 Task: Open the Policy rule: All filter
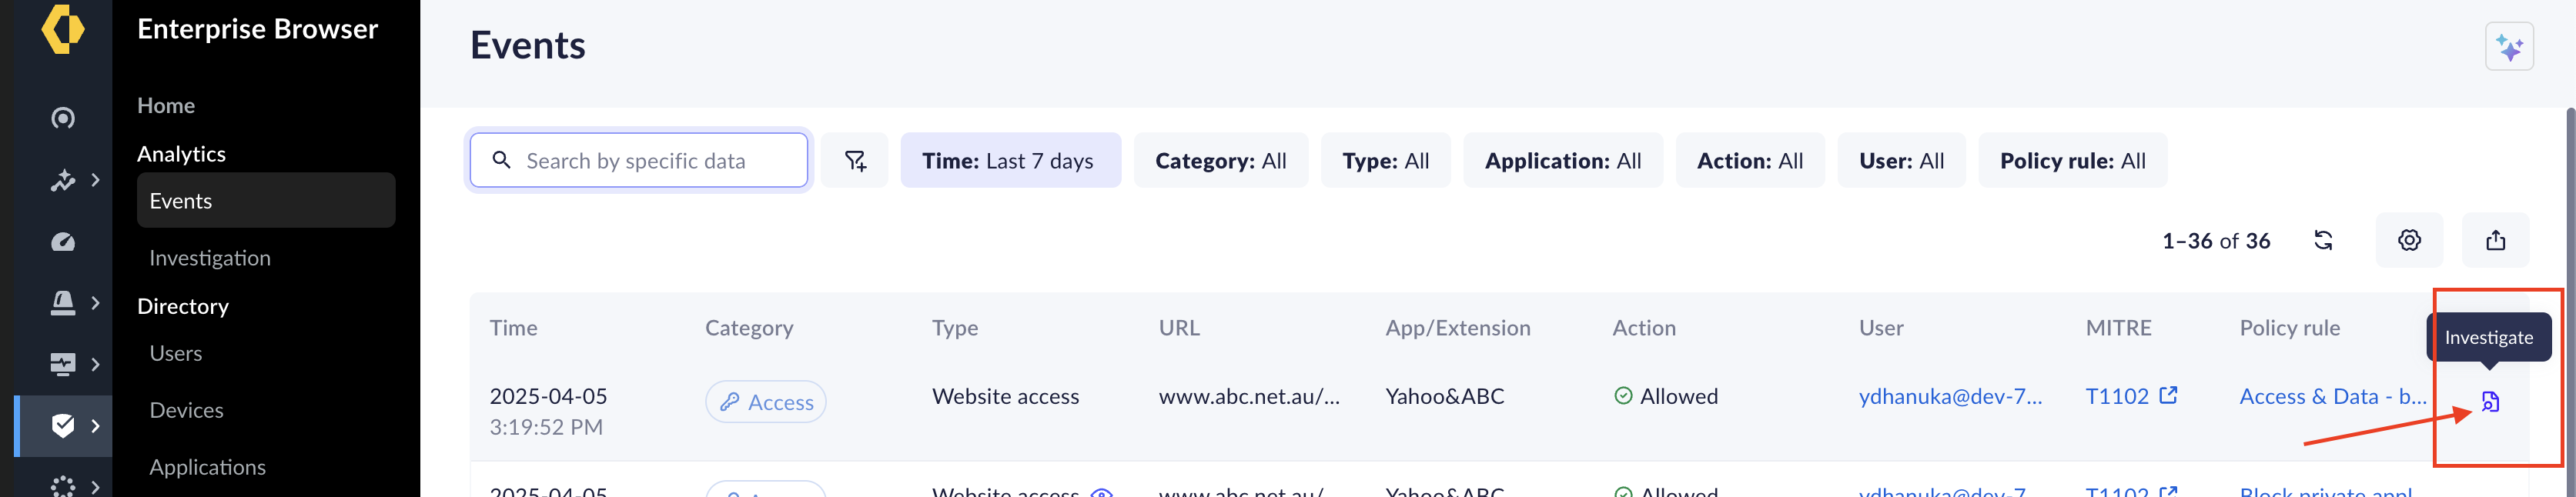(2072, 161)
